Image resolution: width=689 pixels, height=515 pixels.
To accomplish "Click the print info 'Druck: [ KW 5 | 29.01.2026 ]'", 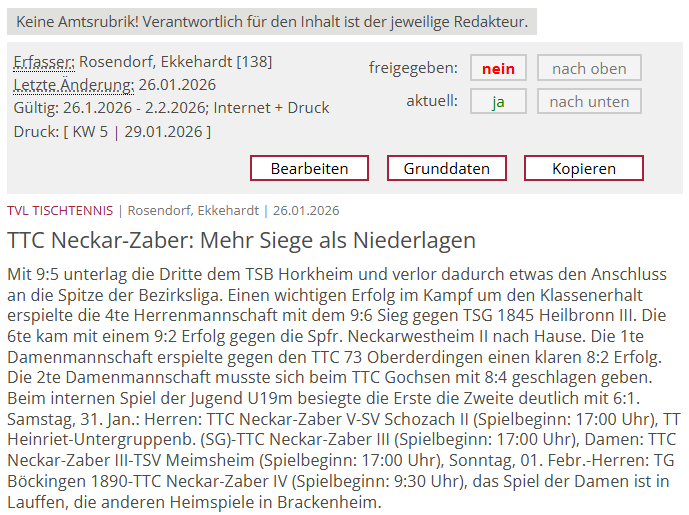I will point(112,131).
